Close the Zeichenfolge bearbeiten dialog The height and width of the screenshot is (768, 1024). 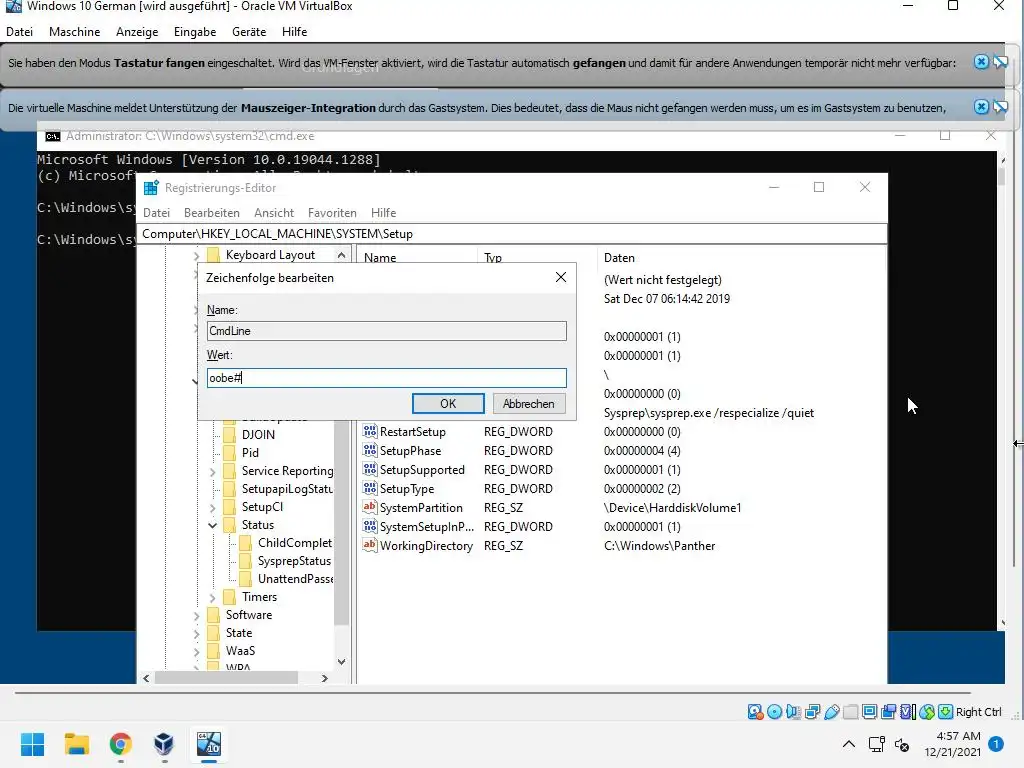(x=560, y=278)
